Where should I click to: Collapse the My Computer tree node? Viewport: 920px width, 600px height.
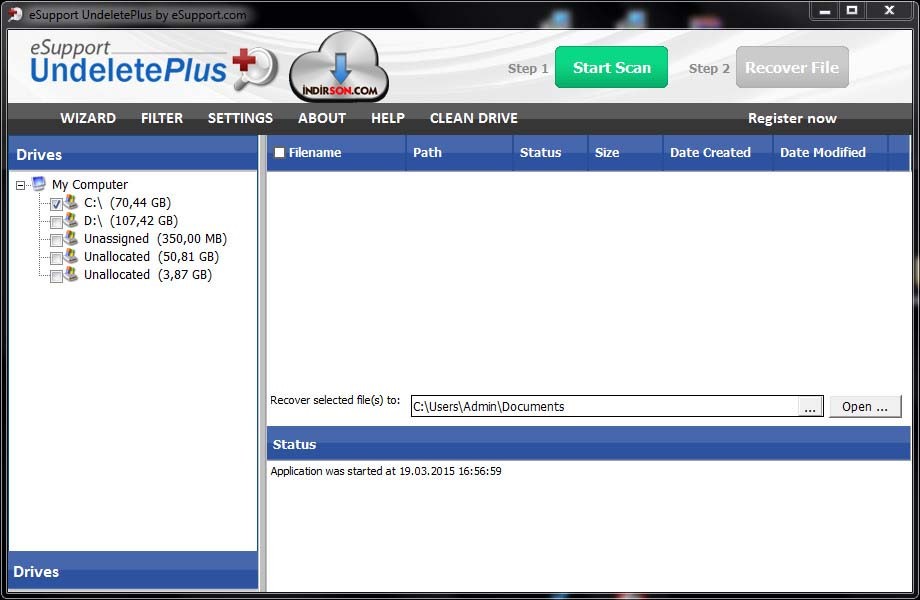point(21,185)
